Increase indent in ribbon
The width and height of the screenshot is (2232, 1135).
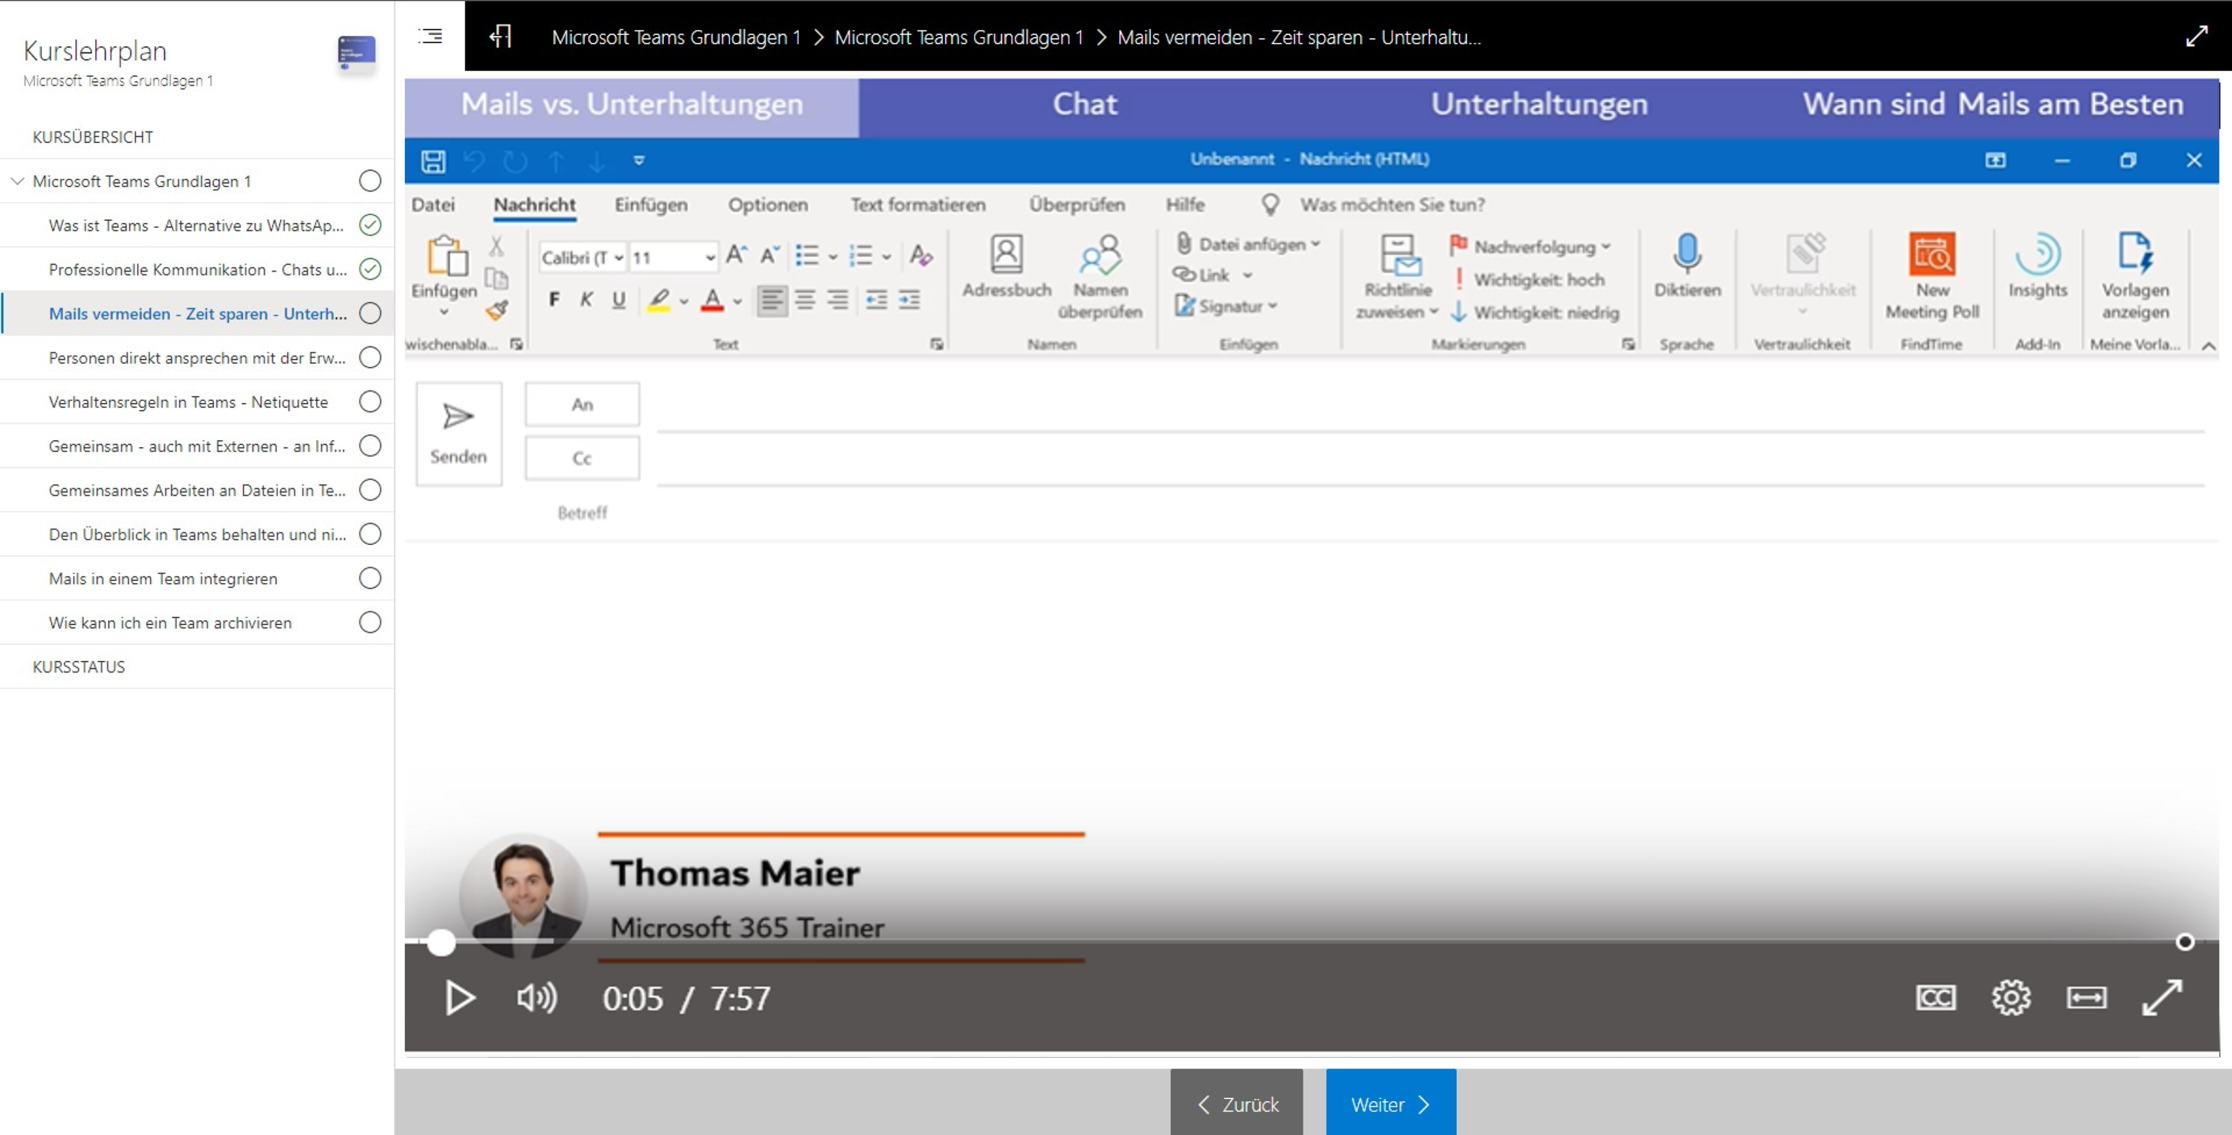coord(909,299)
